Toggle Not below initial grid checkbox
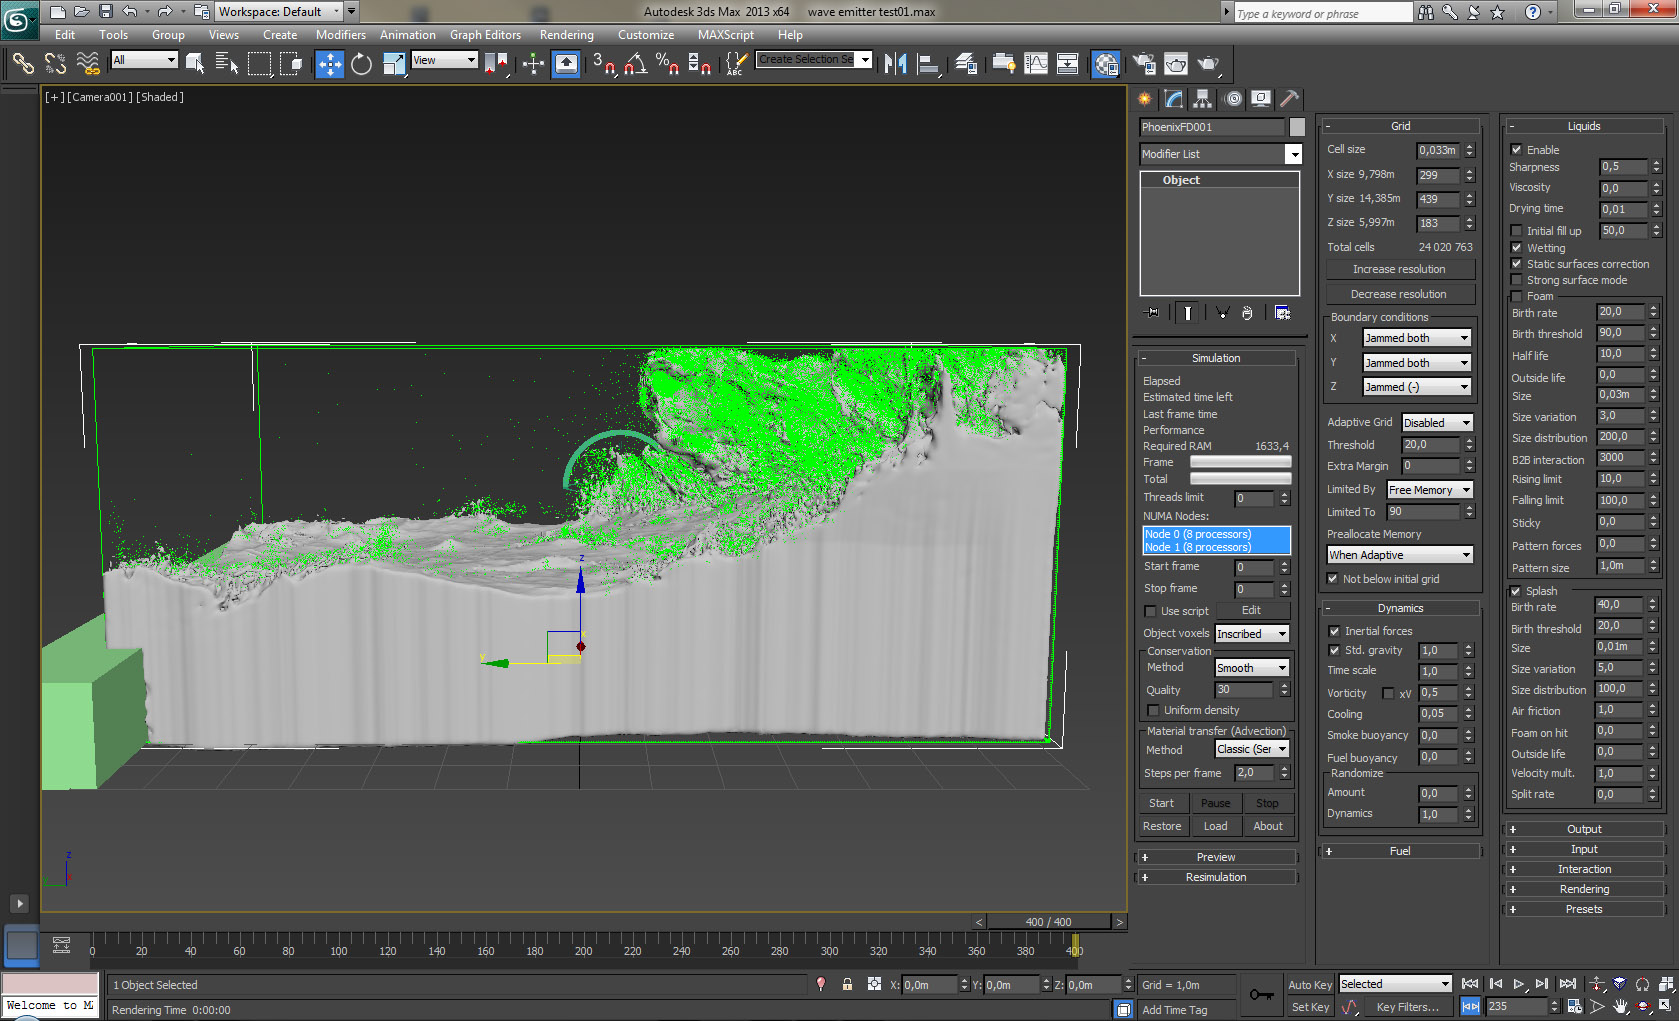Viewport: 1679px width, 1021px height. (x=1332, y=579)
